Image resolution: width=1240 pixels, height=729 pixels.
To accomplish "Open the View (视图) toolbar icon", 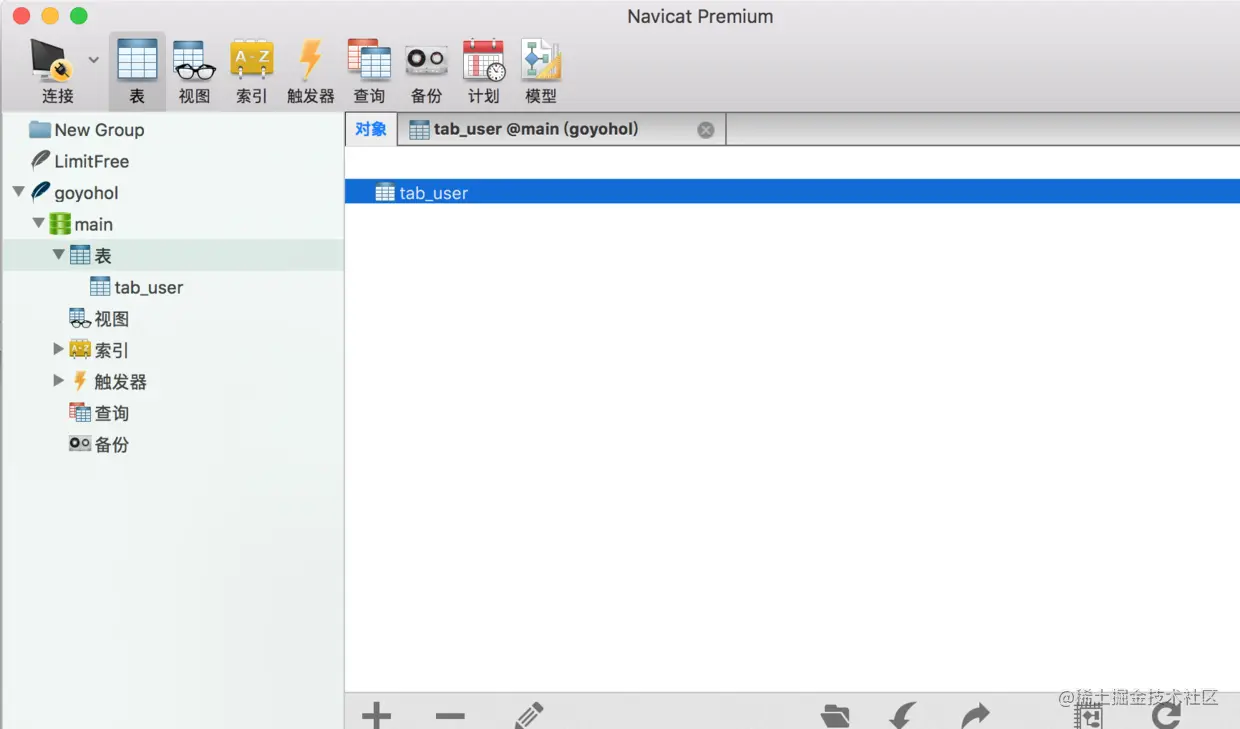I will [x=194, y=71].
